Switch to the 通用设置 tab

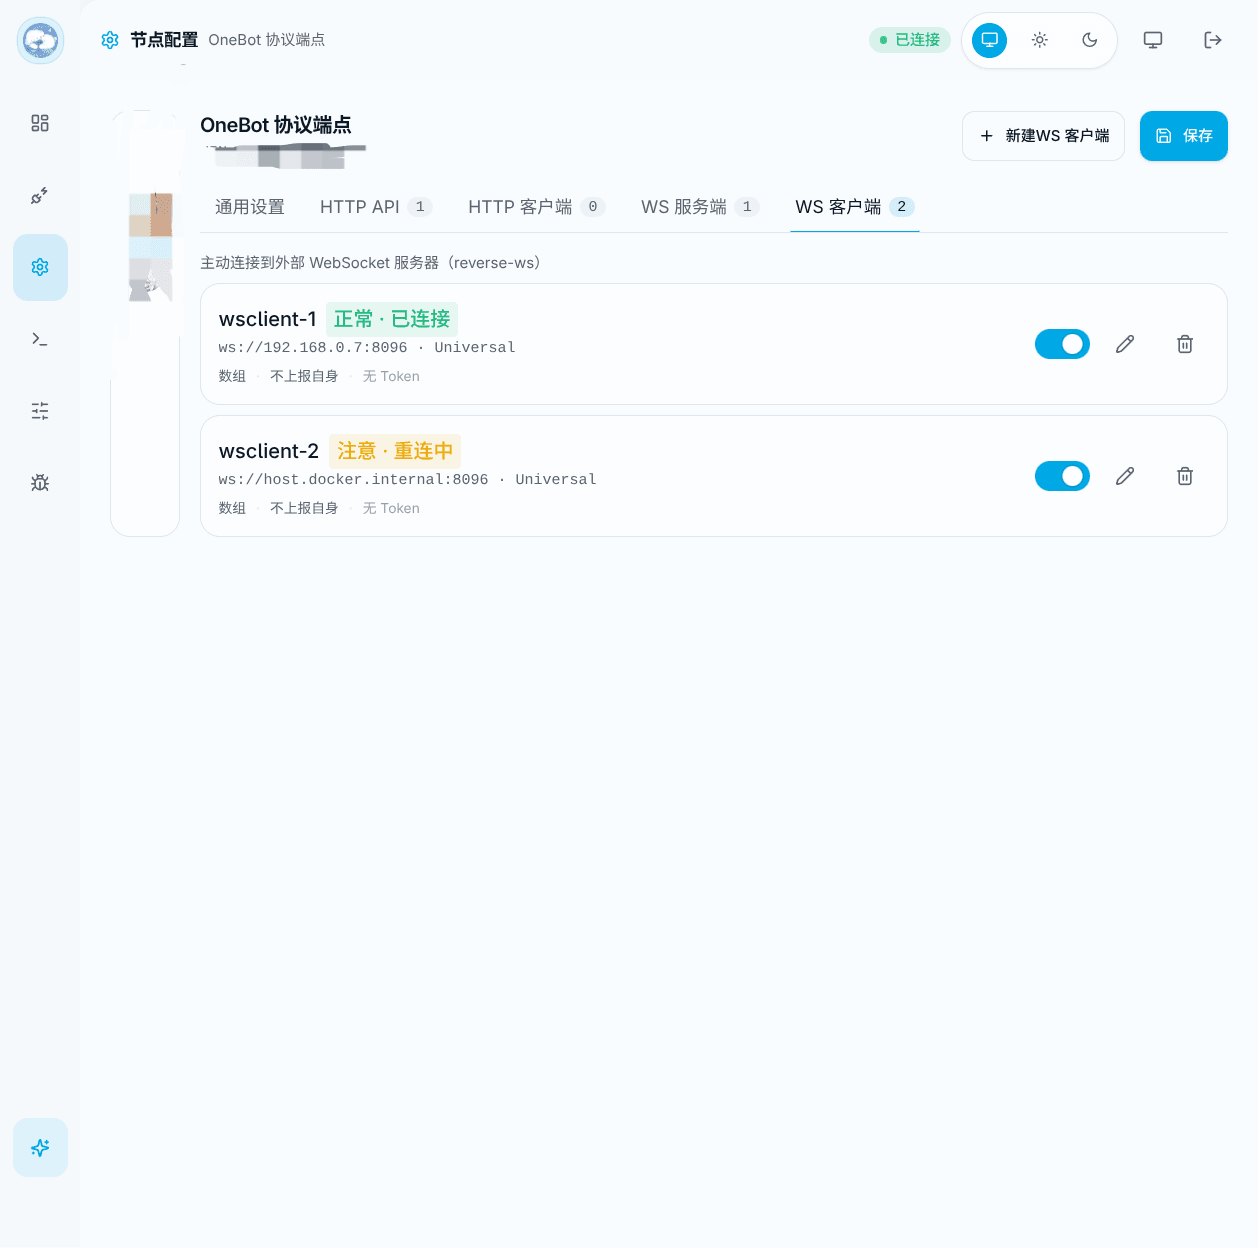tap(250, 207)
